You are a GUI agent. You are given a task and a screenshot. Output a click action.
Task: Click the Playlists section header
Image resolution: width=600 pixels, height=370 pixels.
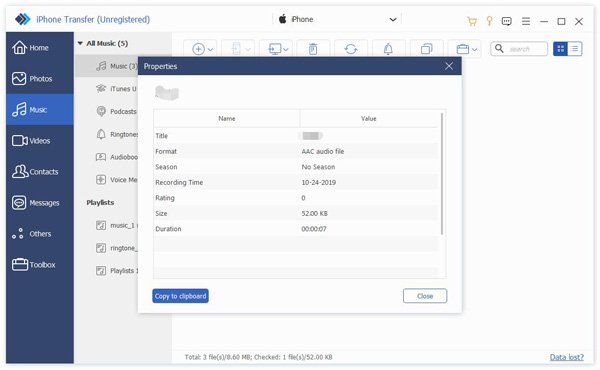(x=100, y=202)
